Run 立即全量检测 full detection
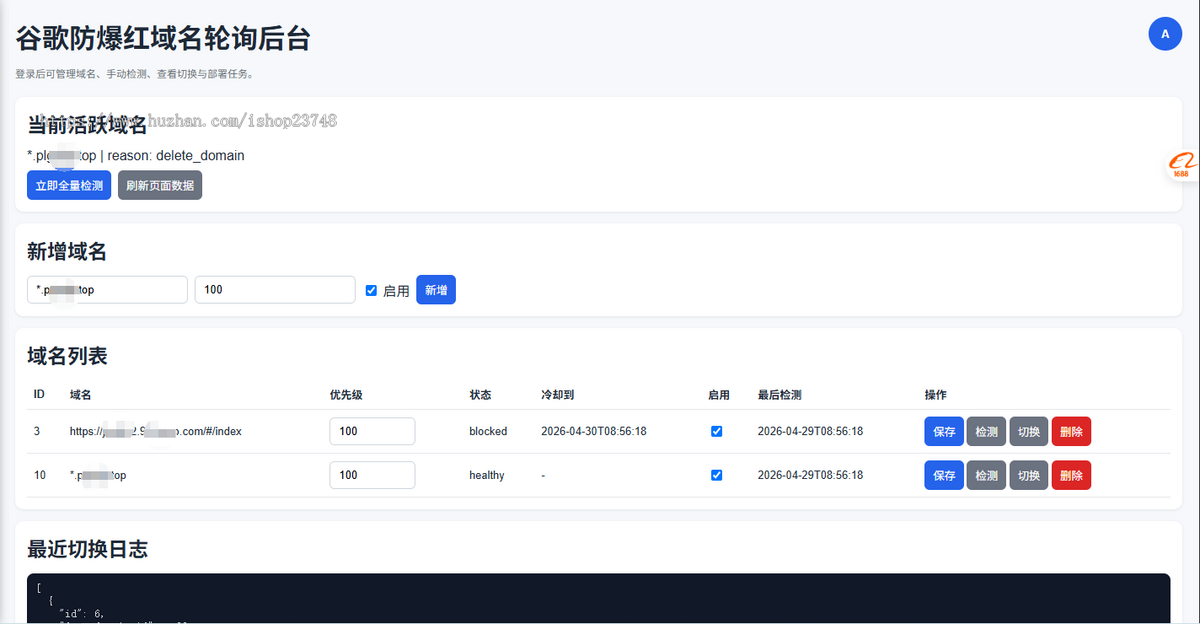The image size is (1200, 624). click(x=69, y=185)
